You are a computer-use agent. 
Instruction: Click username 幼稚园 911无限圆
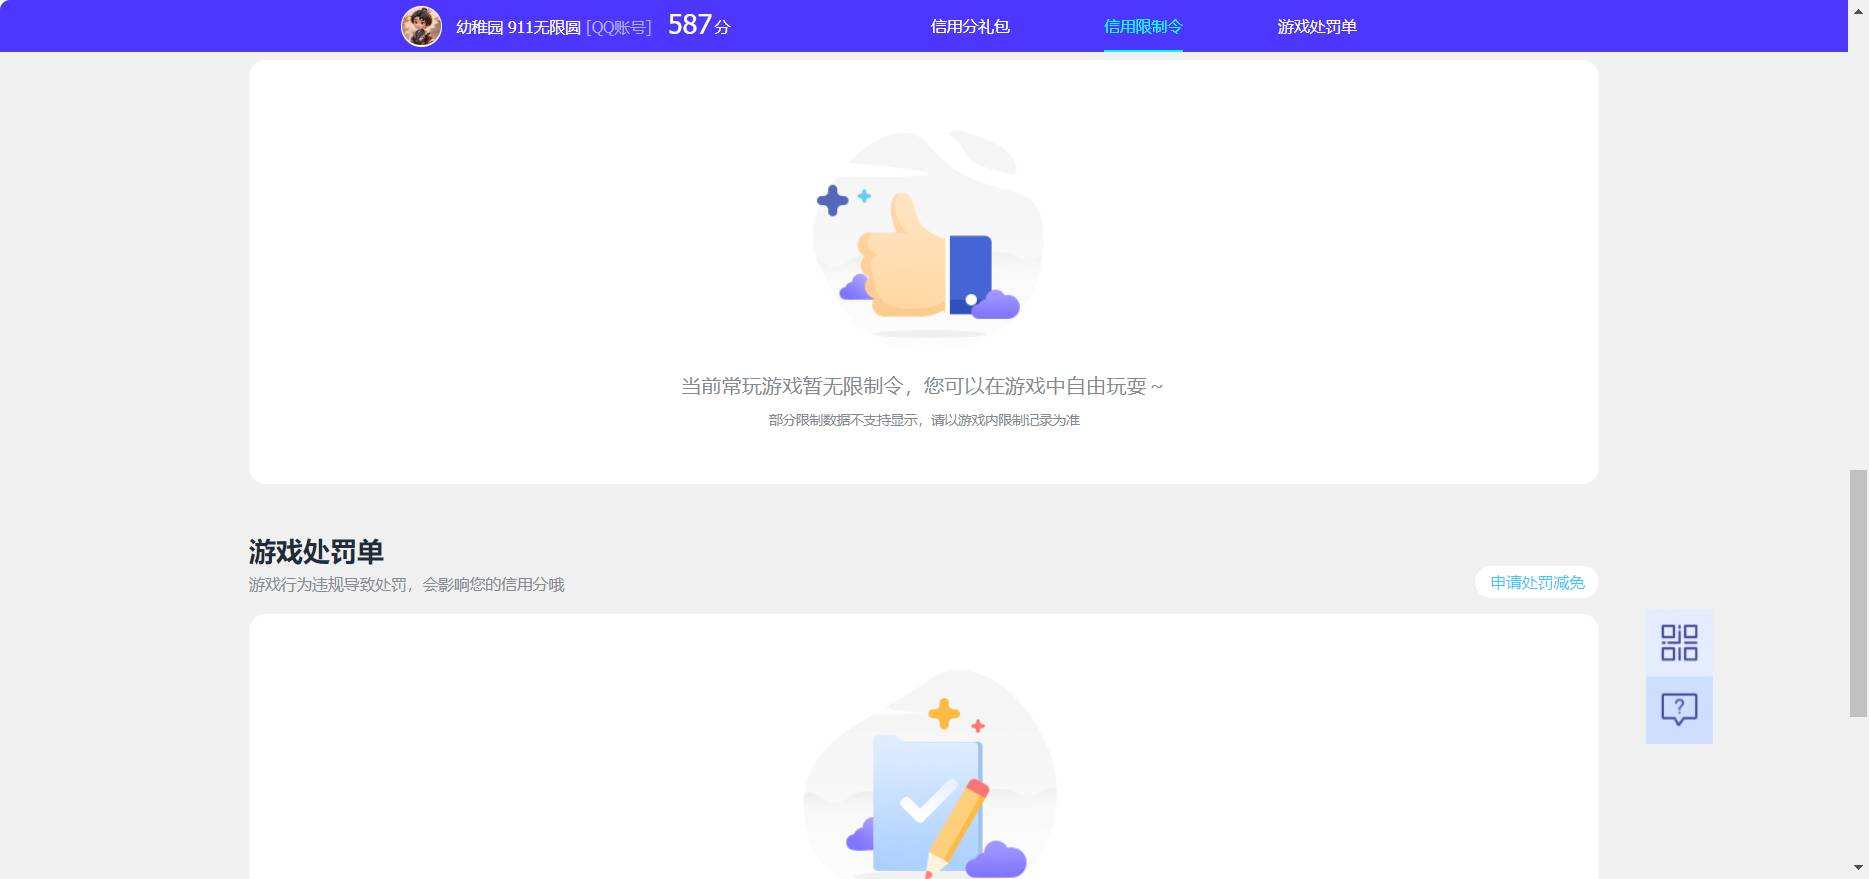(518, 27)
